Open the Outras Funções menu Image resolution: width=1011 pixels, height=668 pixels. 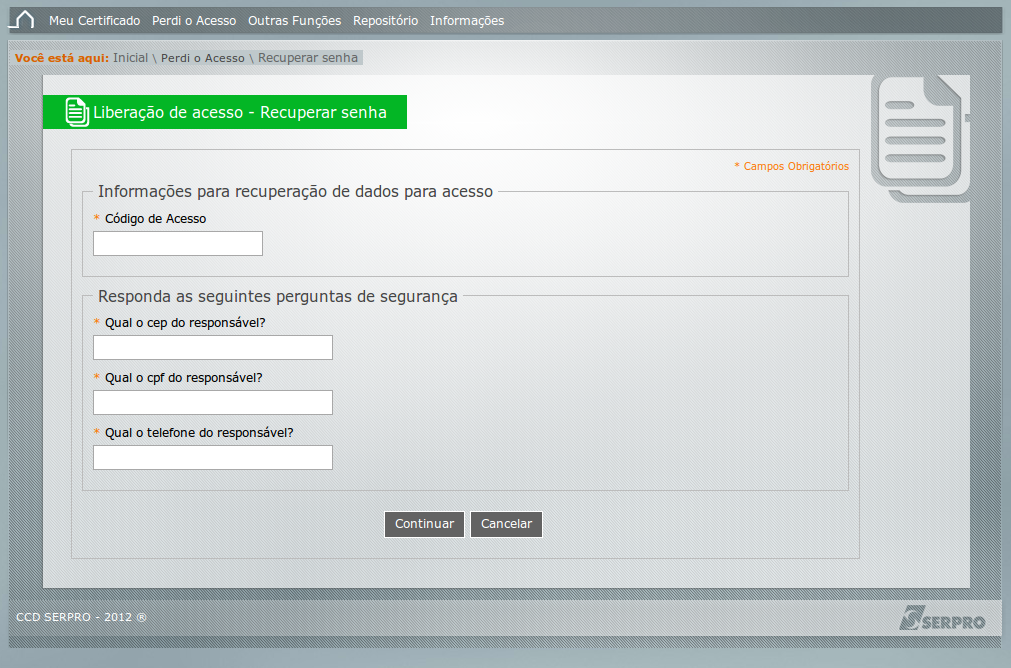pyautogui.click(x=294, y=21)
